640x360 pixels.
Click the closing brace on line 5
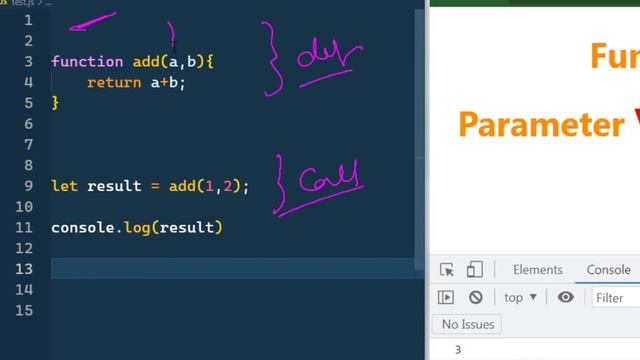tap(55, 102)
